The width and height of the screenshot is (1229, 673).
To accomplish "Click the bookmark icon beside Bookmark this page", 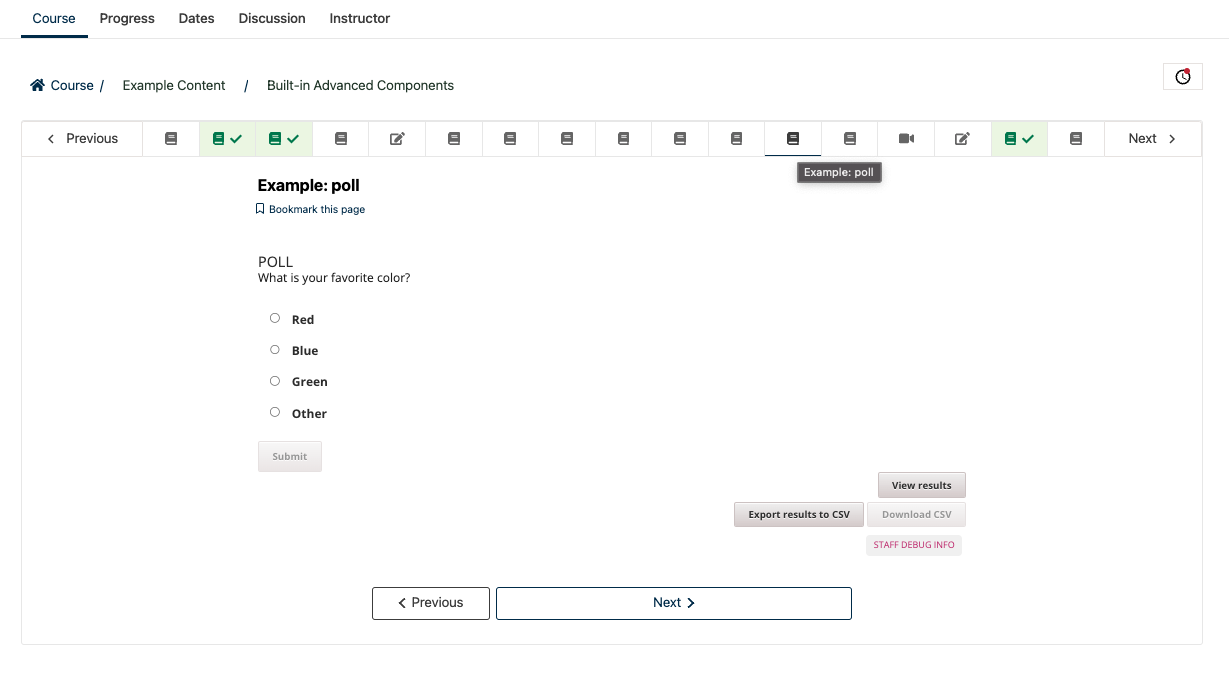I will (x=260, y=209).
